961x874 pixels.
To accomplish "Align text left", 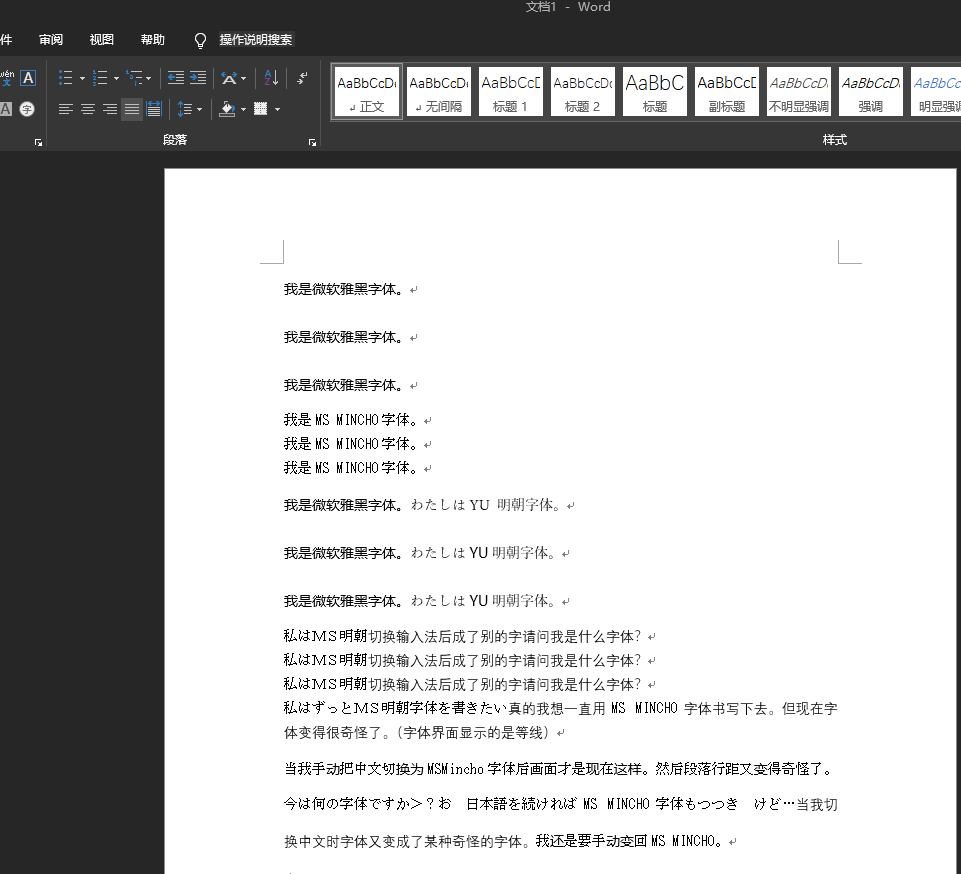I will (66, 109).
